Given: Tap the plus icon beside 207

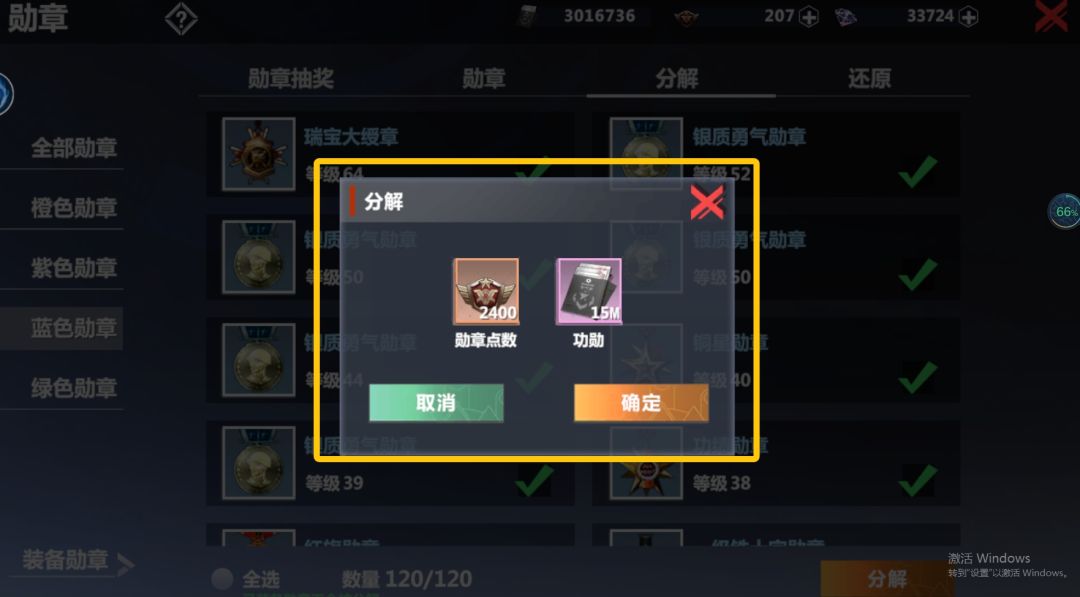Looking at the screenshot, I should pos(809,17).
